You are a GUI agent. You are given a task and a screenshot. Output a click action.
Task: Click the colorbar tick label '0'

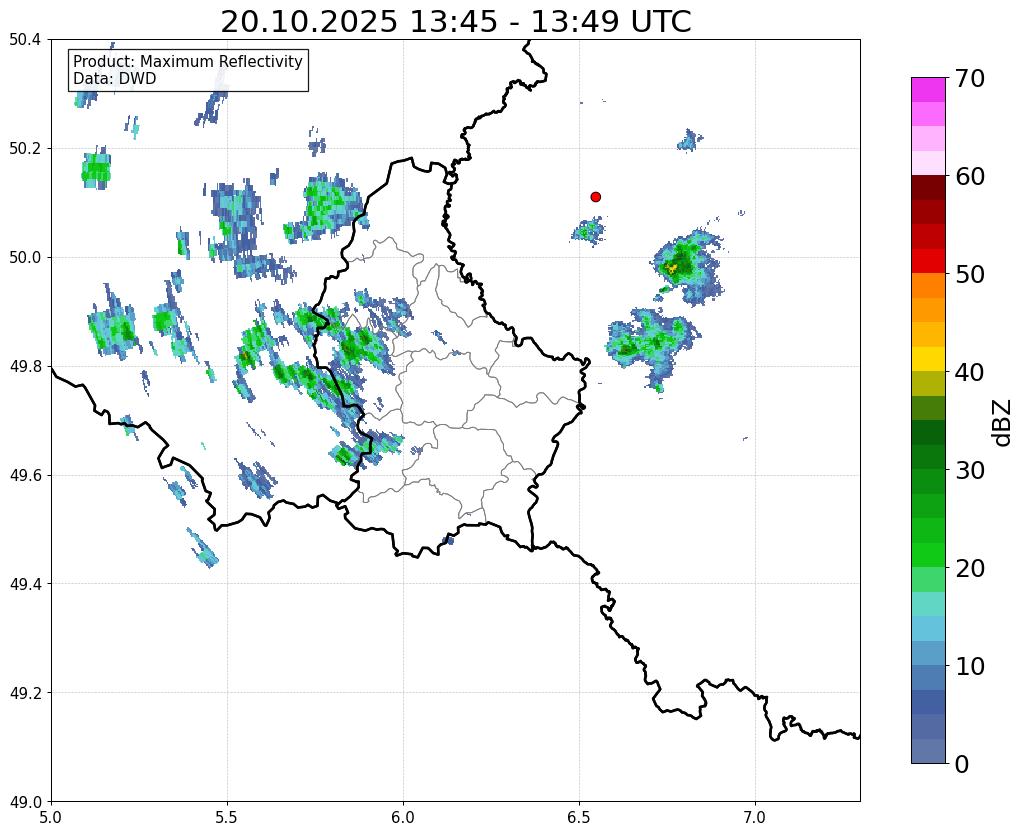962,764
